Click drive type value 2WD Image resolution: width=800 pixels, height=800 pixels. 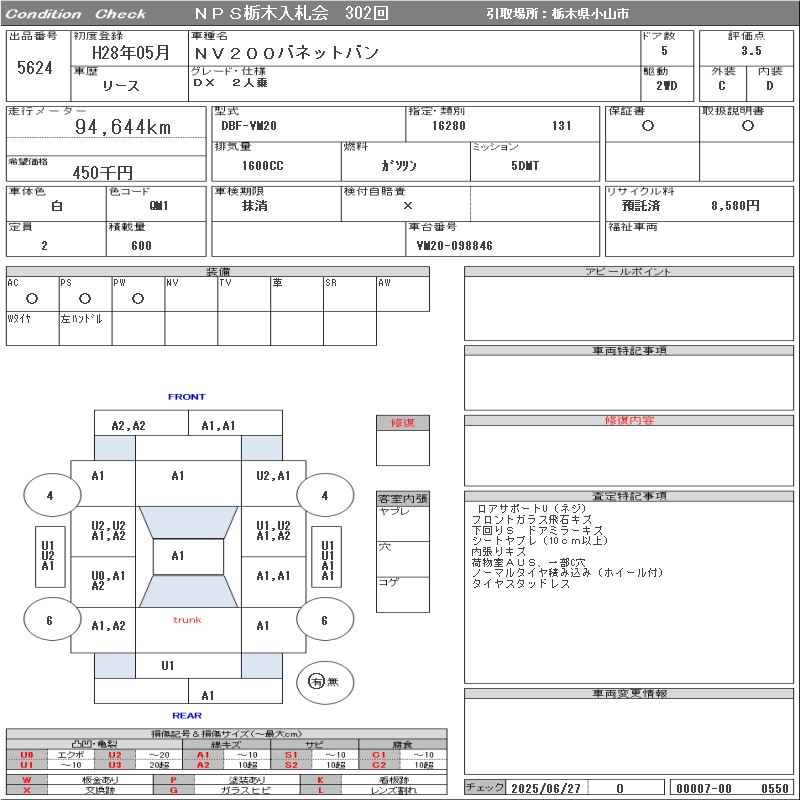click(x=667, y=86)
